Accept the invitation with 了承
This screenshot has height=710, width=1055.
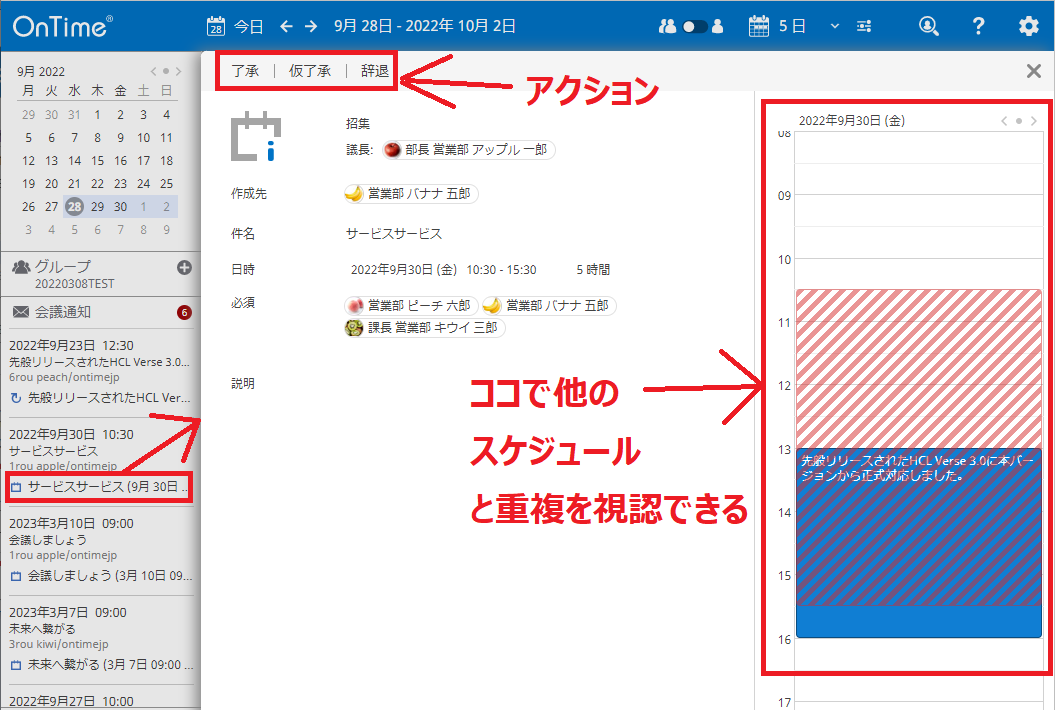click(x=245, y=71)
